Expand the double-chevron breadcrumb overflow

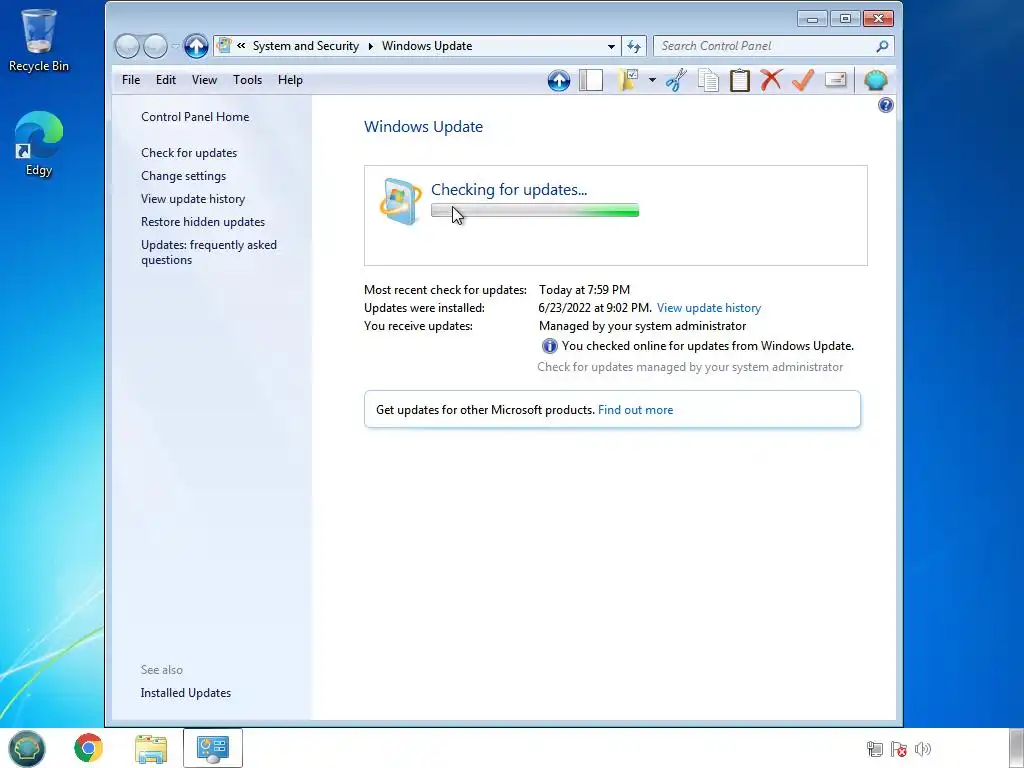click(x=241, y=46)
